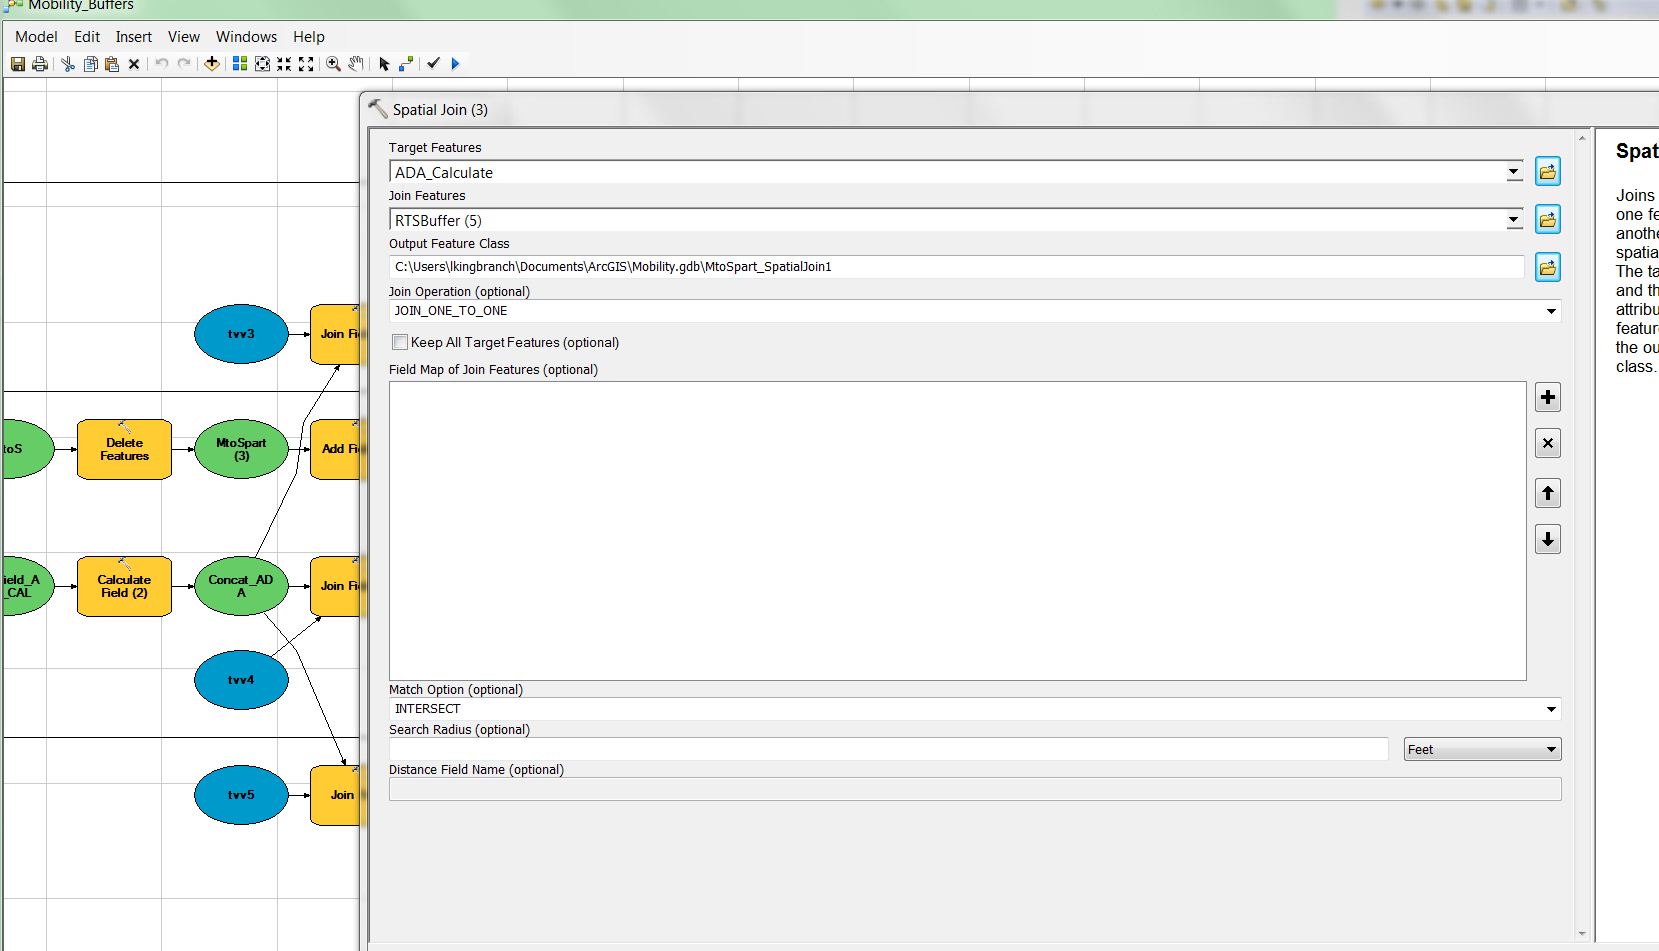This screenshot has width=1659, height=951.
Task: Click in the Field Map list box
Action: point(957,531)
